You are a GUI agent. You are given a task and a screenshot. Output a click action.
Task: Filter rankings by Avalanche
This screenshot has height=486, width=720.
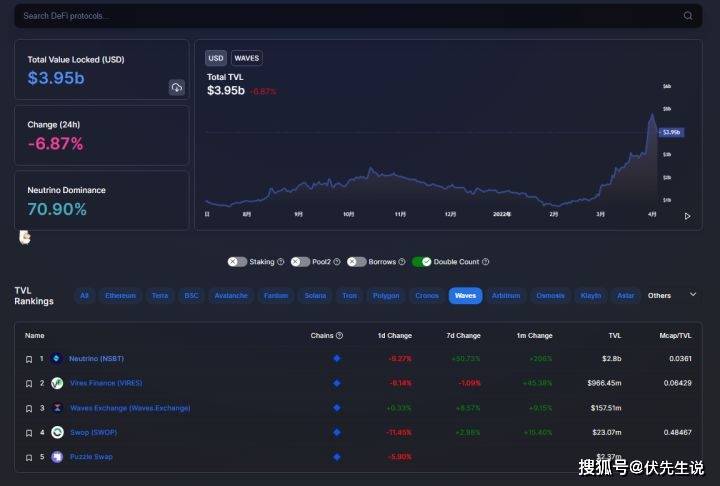[231, 295]
